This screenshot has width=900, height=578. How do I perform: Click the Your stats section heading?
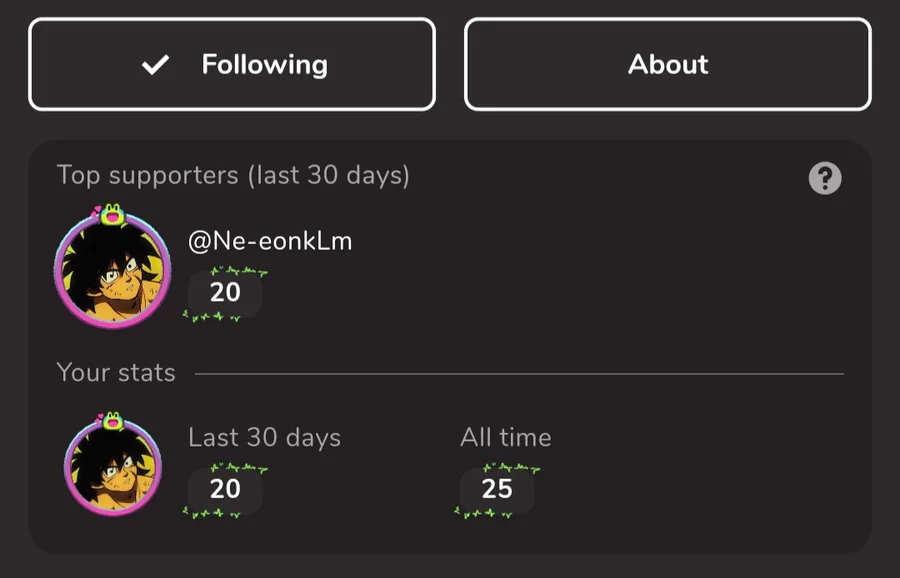[x=116, y=373]
